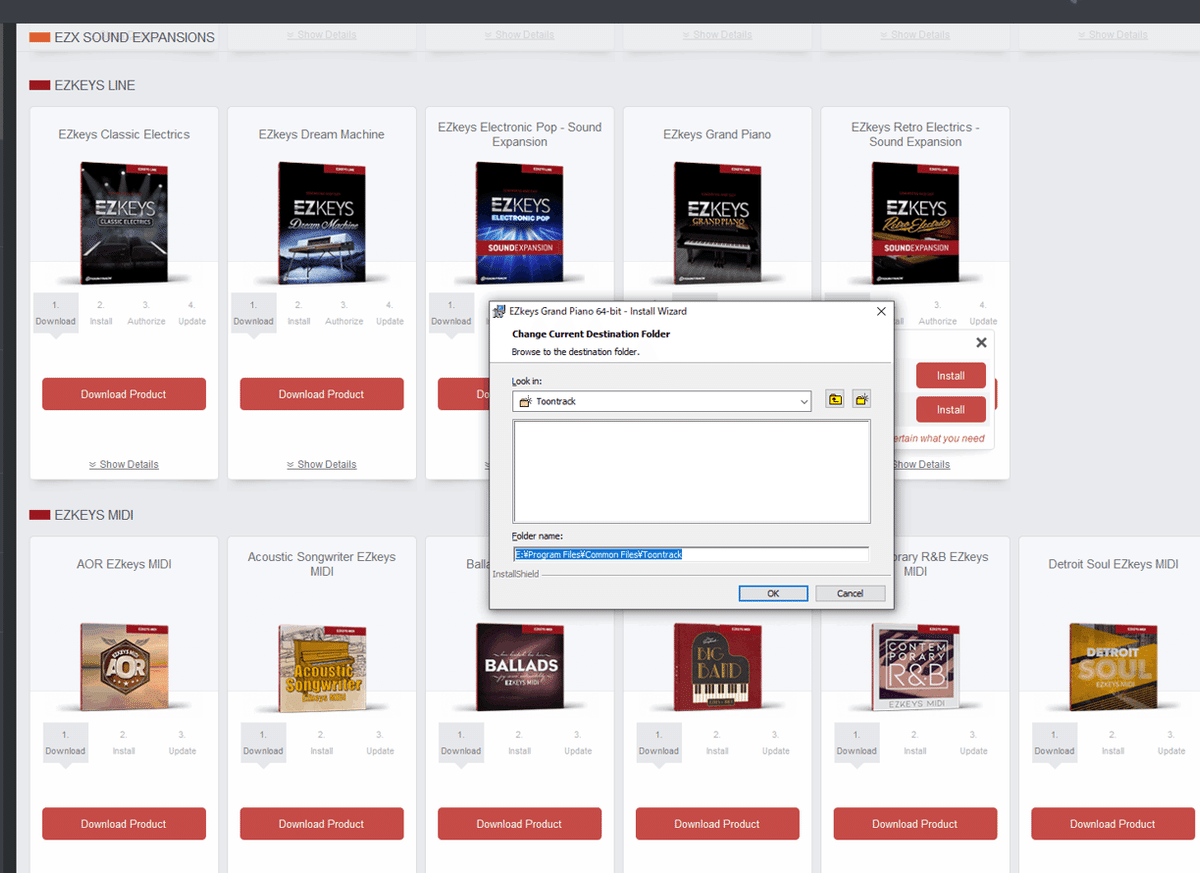Screen dimensions: 1200x873
Task: Download the Acoustic Songwriter EZkeys MIDI product
Action: [x=322, y=824]
